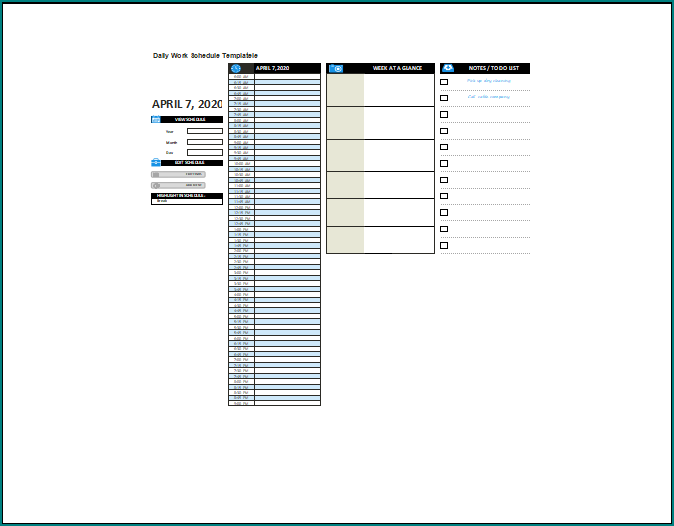The width and height of the screenshot is (674, 526).
Task: Check the box for Call cable company
Action: pyautogui.click(x=444, y=98)
